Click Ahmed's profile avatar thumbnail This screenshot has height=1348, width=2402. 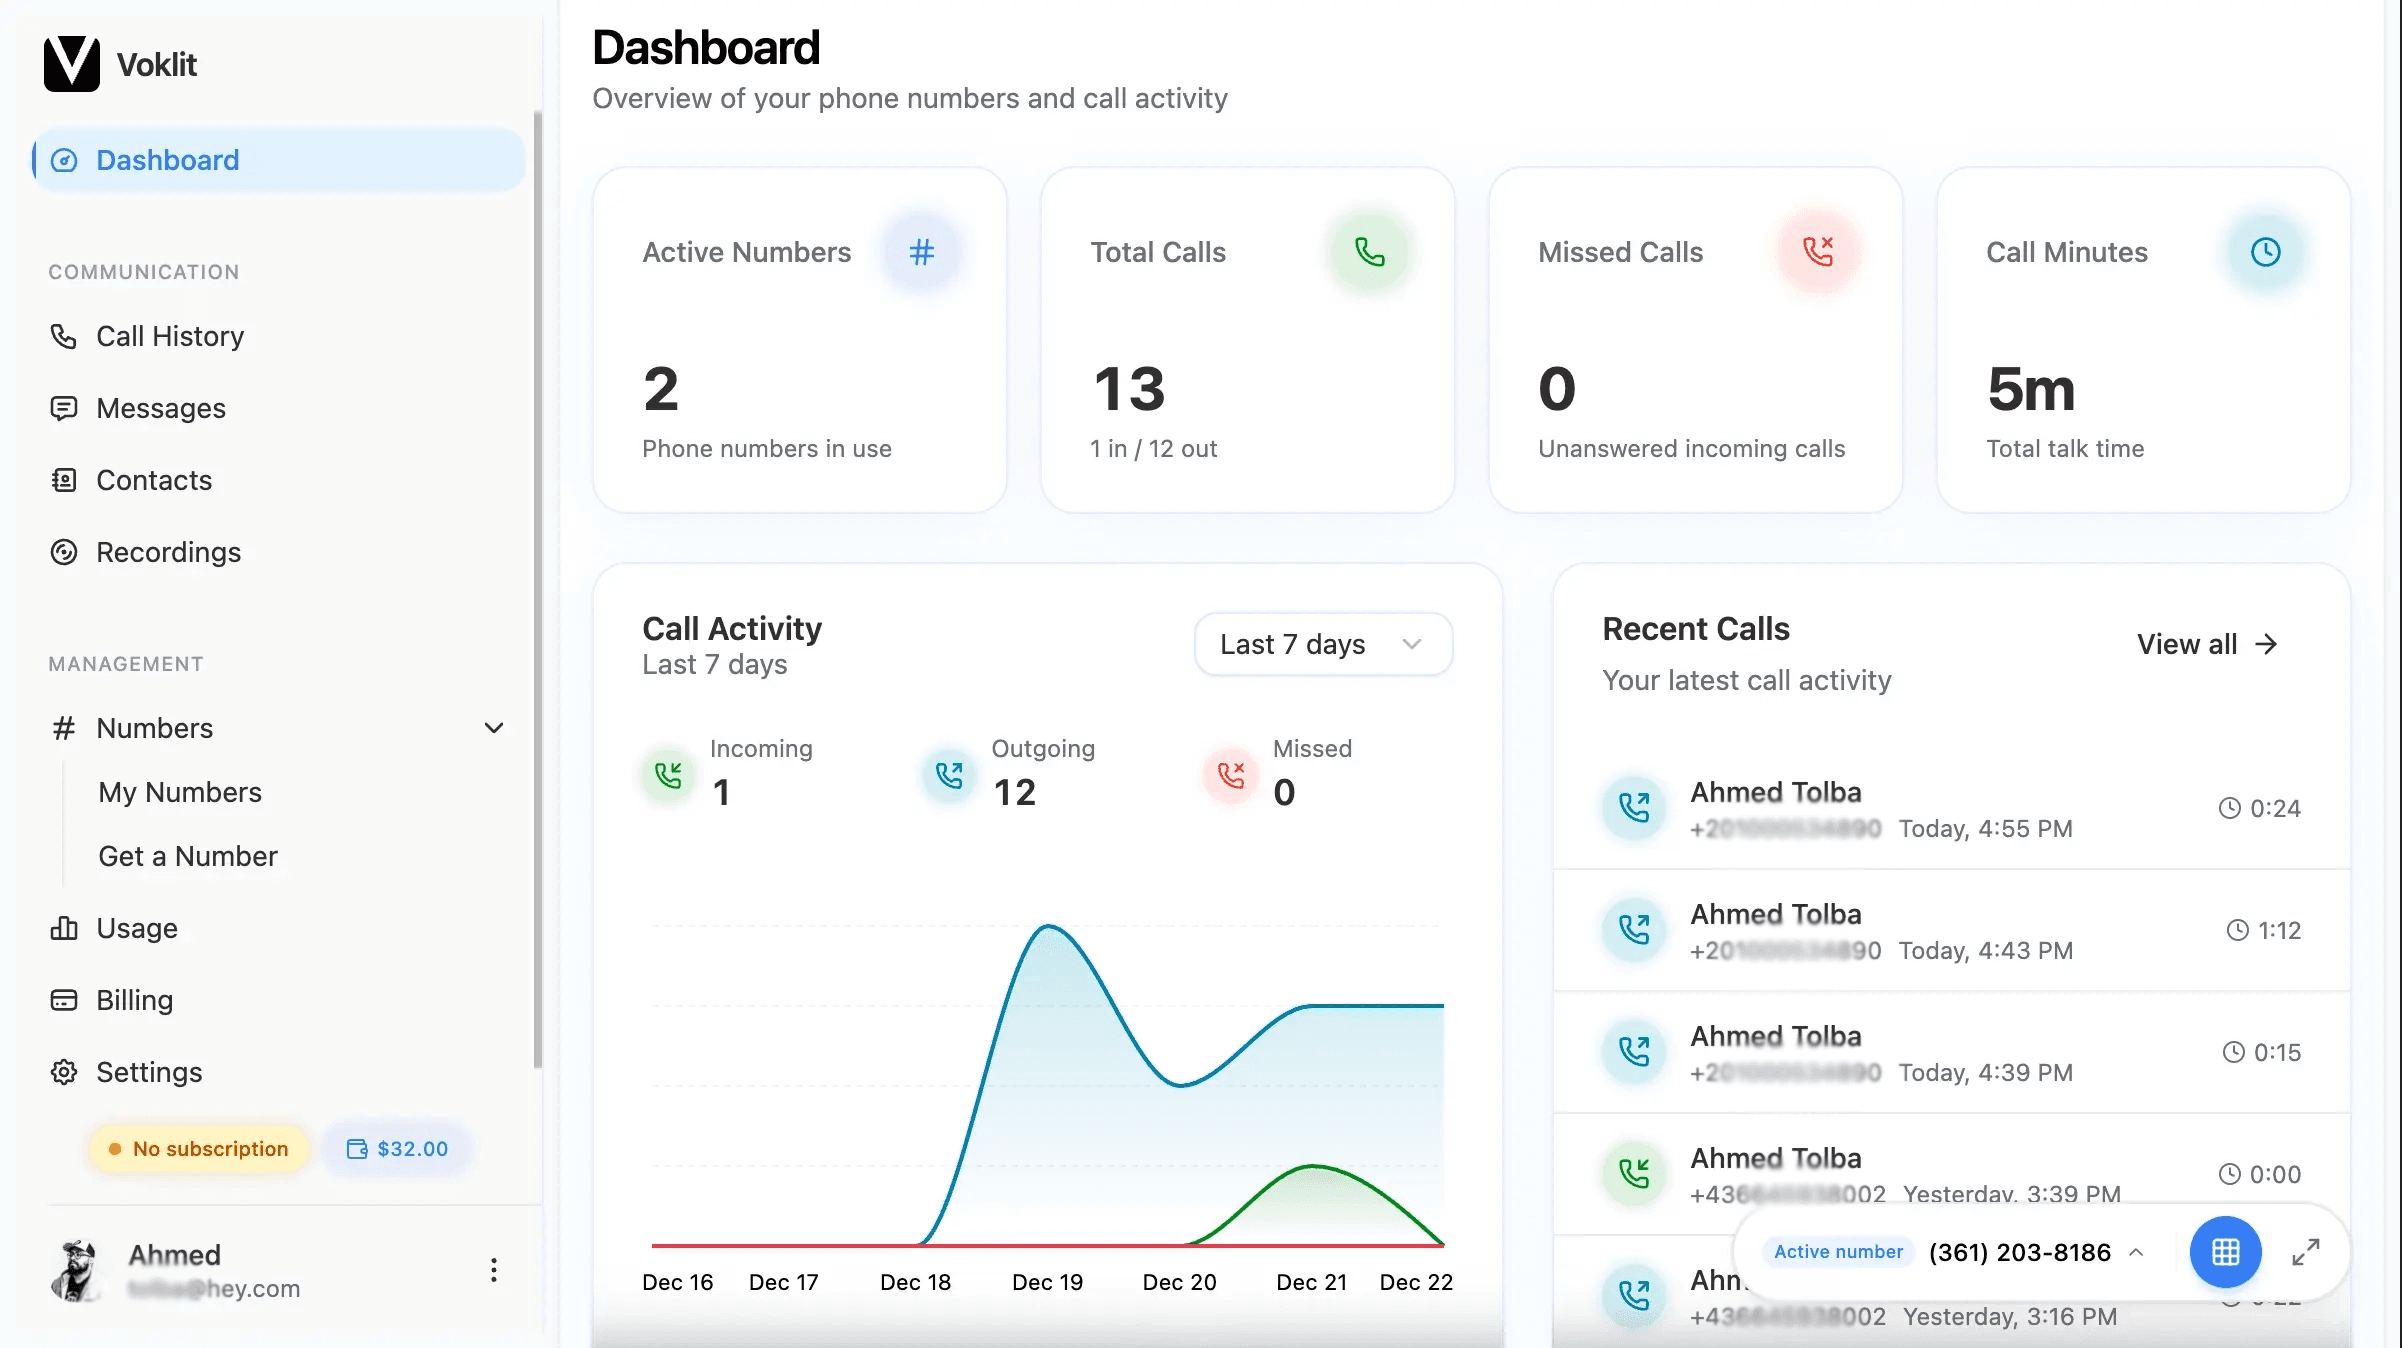tap(76, 1270)
